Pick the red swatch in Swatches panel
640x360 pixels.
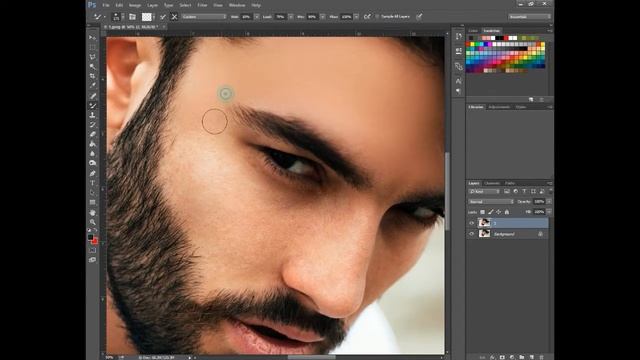pyautogui.click(x=469, y=44)
